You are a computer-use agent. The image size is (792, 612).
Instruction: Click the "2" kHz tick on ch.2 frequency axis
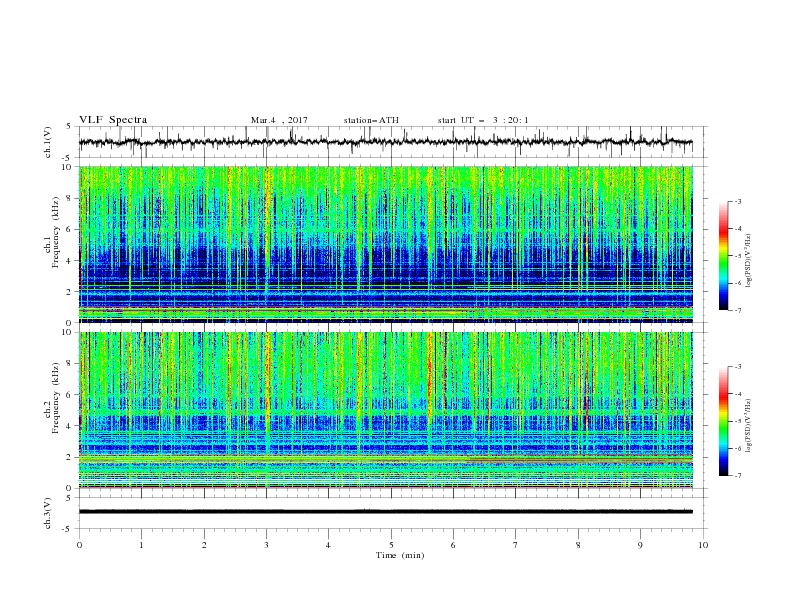click(x=70, y=457)
